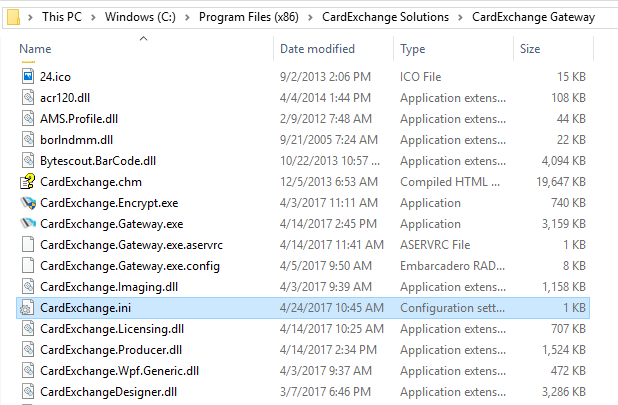Click the Embarcadero RAD... type cell
Image resolution: width=618 pixels, height=405 pixels.
(452, 266)
